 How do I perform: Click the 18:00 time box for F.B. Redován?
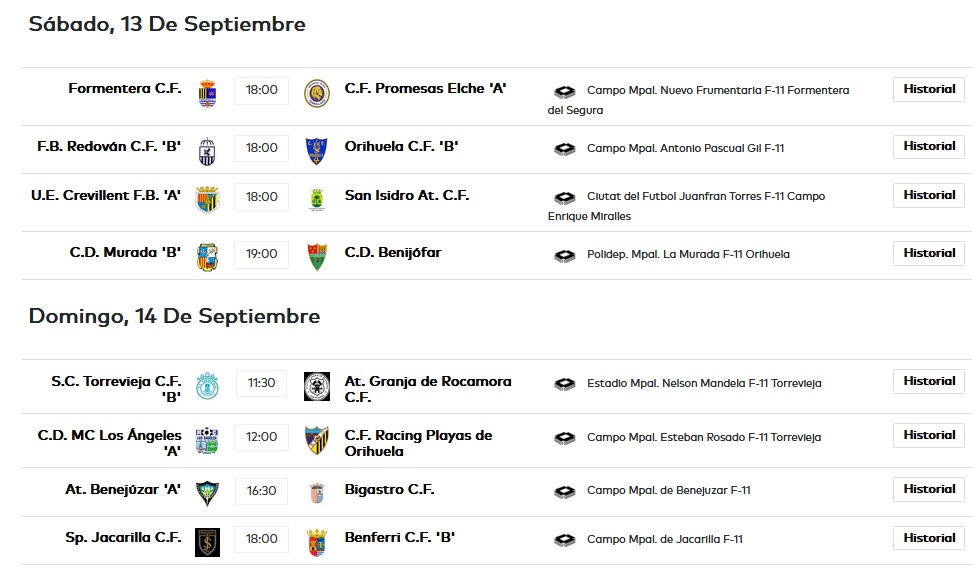(261, 148)
